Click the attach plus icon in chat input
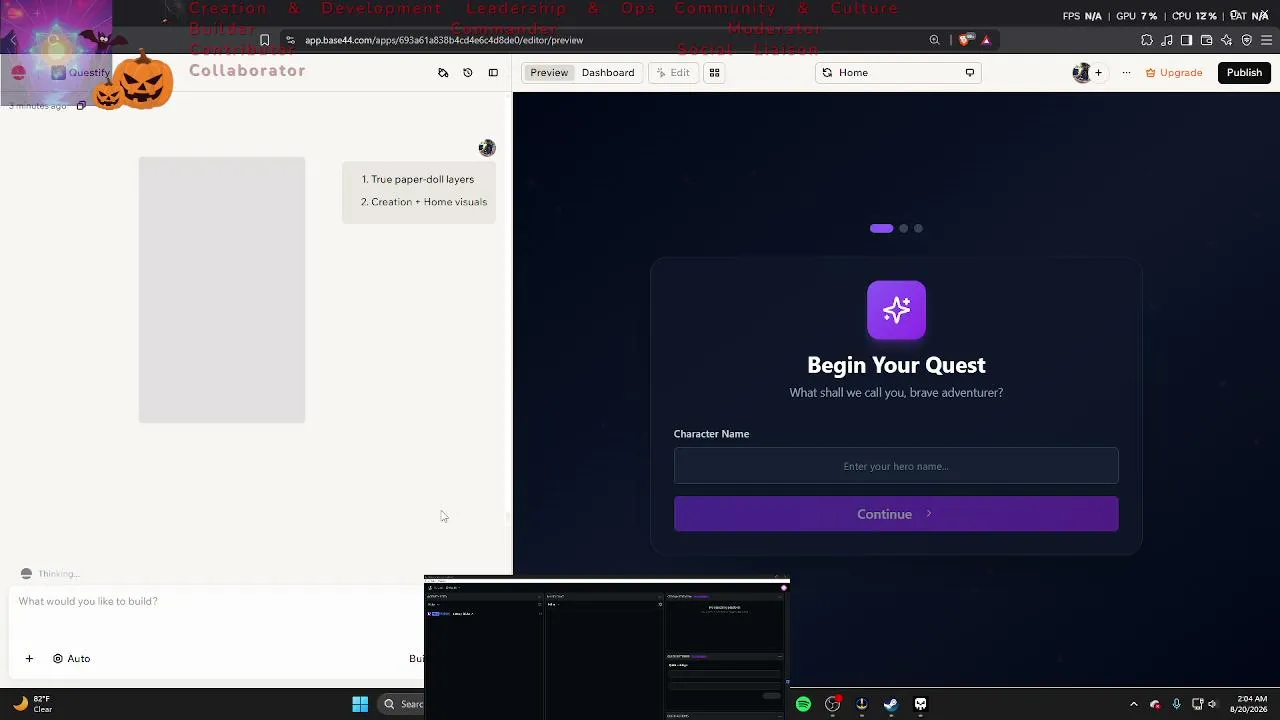Viewport: 1280px width, 720px height. click(29, 659)
